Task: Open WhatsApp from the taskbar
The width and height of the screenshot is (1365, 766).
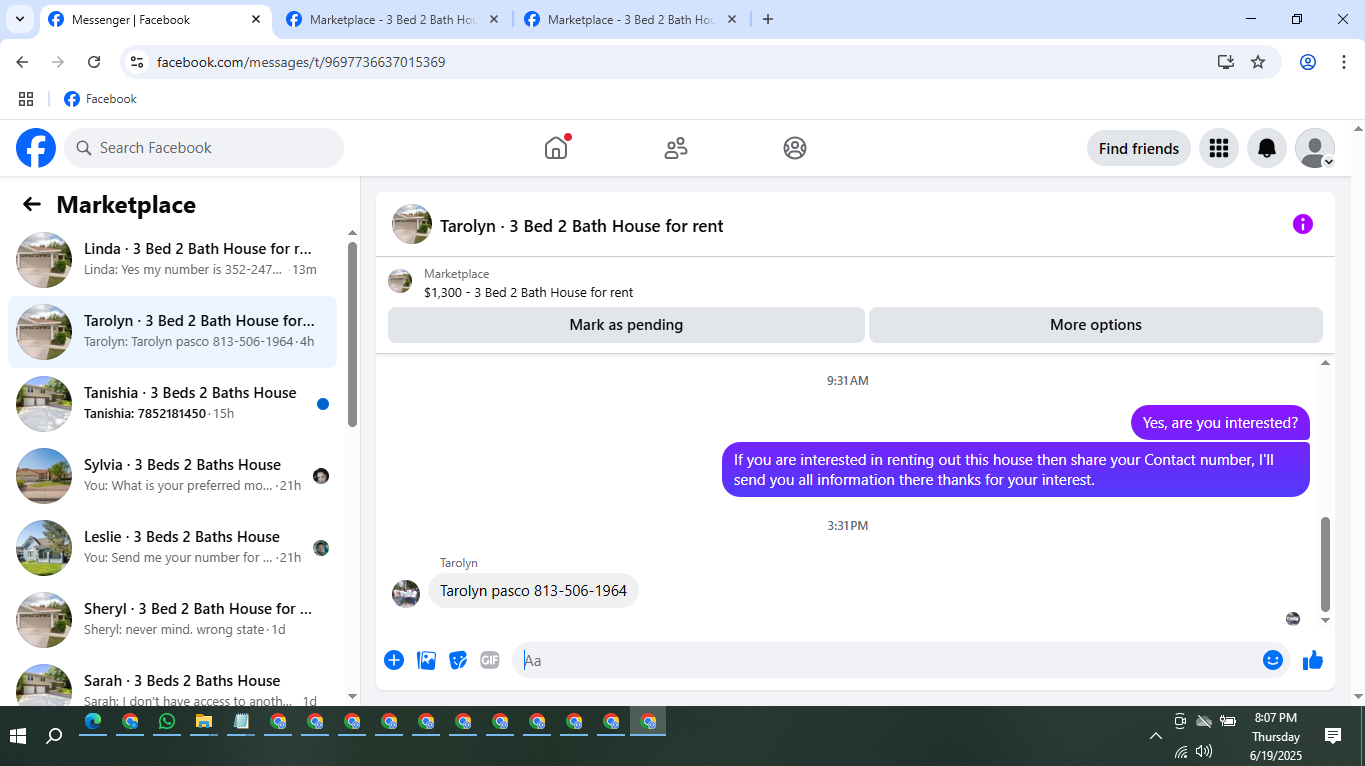Action: click(167, 722)
